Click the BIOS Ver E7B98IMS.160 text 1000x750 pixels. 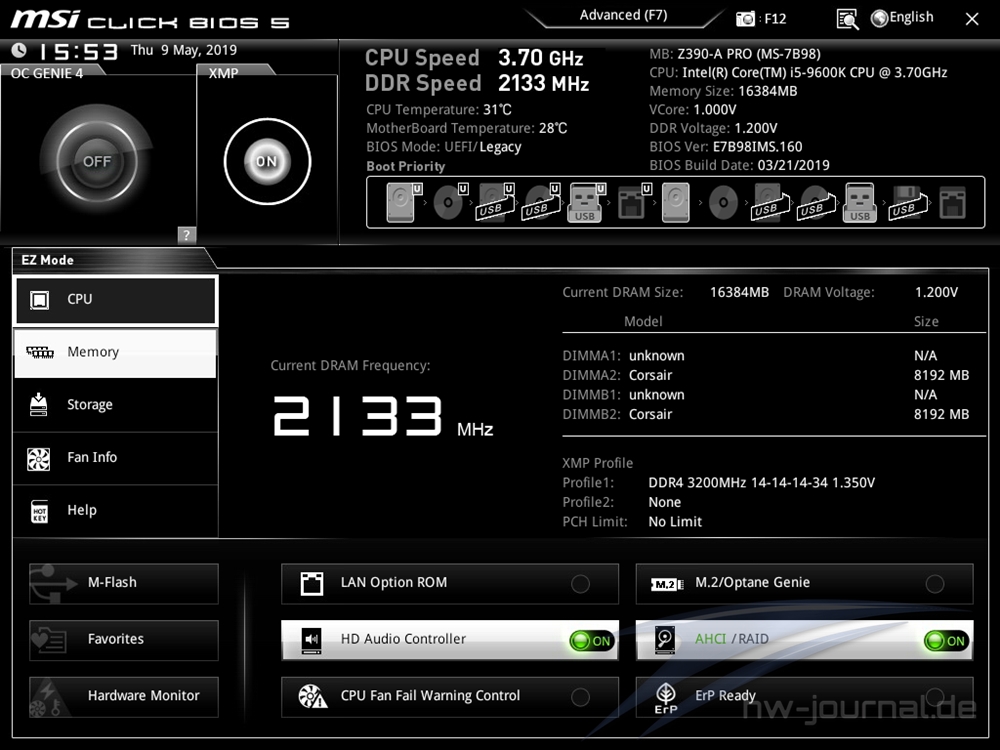click(726, 147)
